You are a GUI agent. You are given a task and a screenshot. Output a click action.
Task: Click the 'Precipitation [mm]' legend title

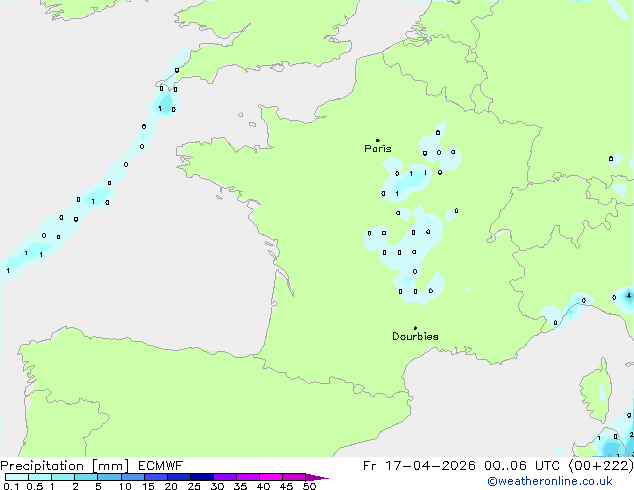65,466
